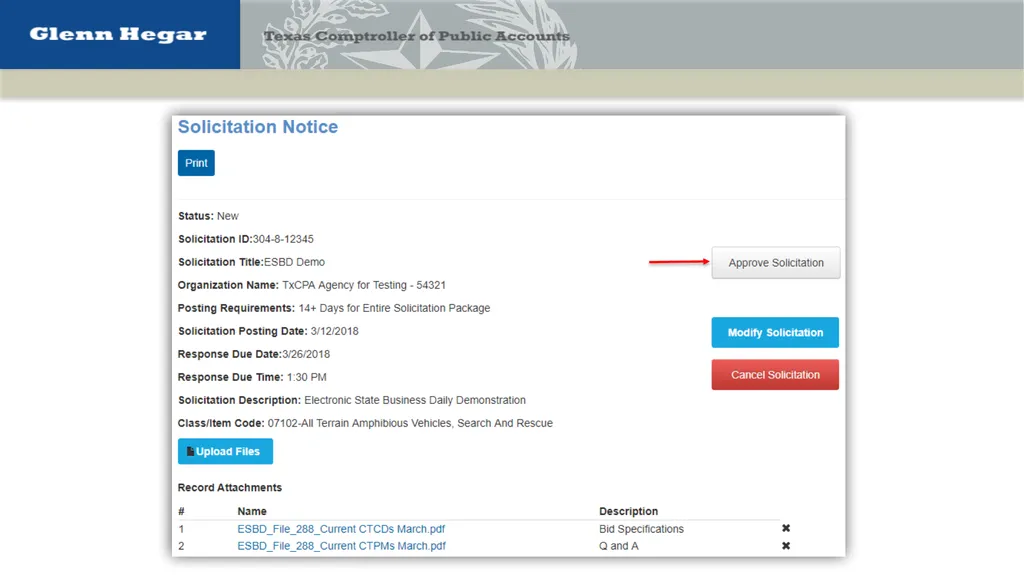Open ESBD_File_288_Current CTPMs March.pdf

(x=342, y=546)
